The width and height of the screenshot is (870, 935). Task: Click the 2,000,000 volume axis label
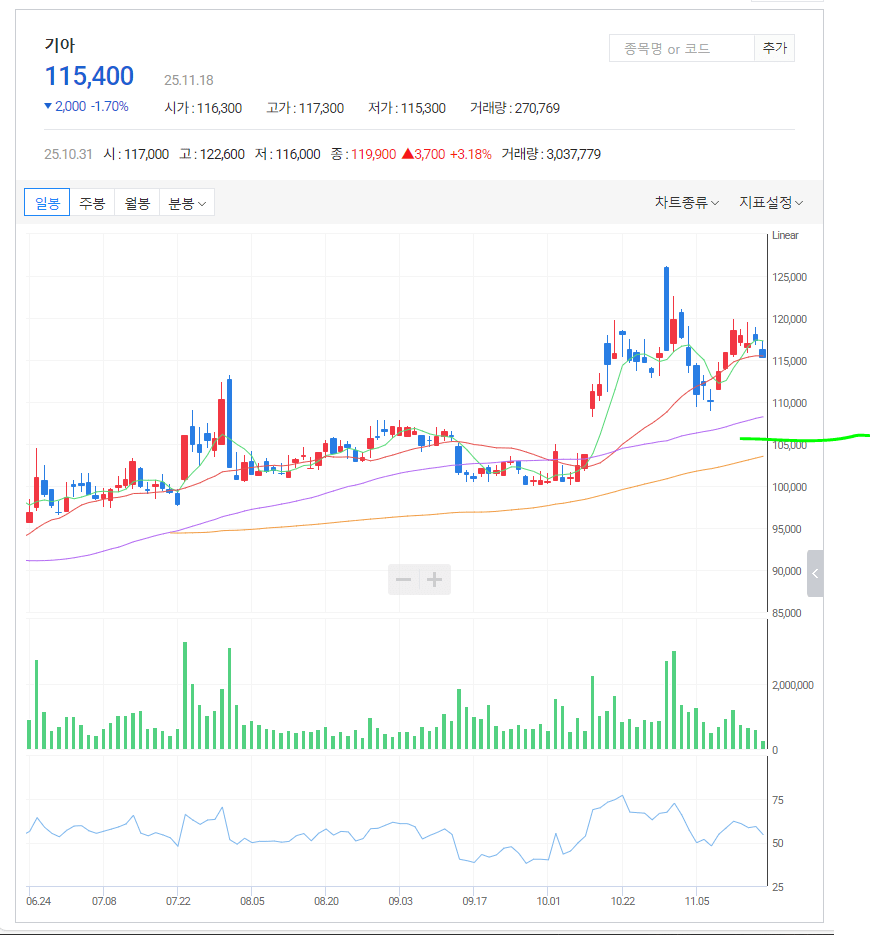[x=792, y=685]
